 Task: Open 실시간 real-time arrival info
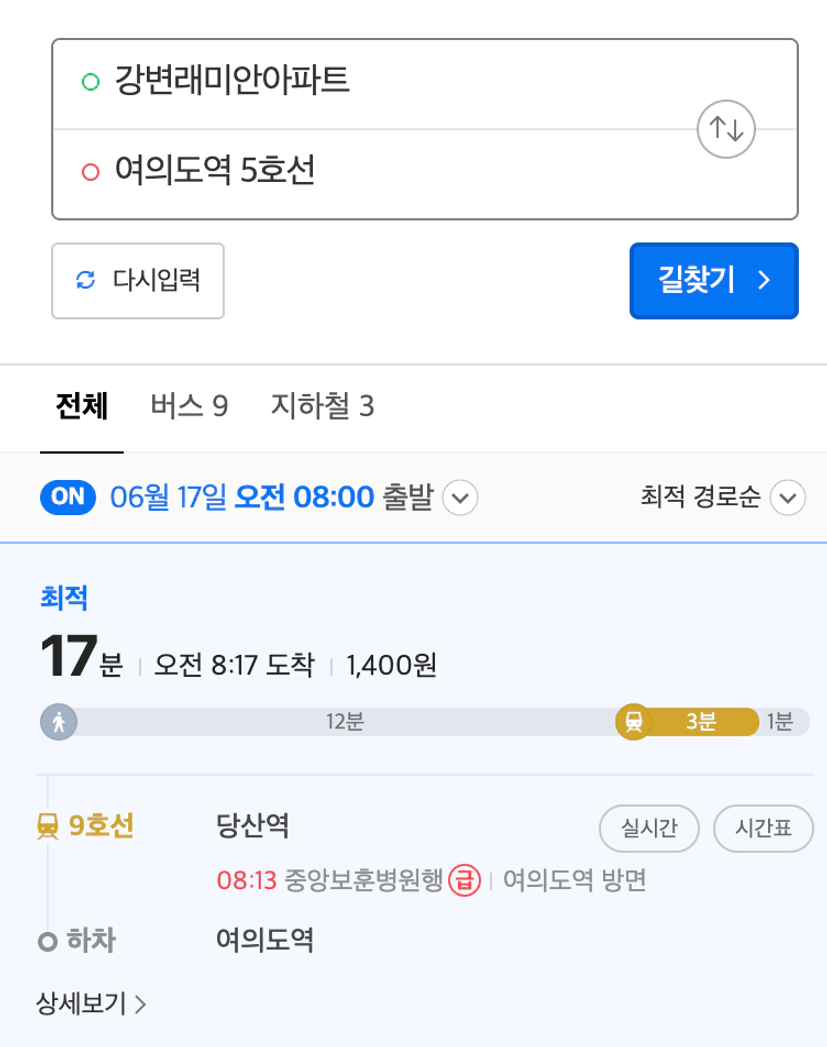pyautogui.click(x=649, y=828)
